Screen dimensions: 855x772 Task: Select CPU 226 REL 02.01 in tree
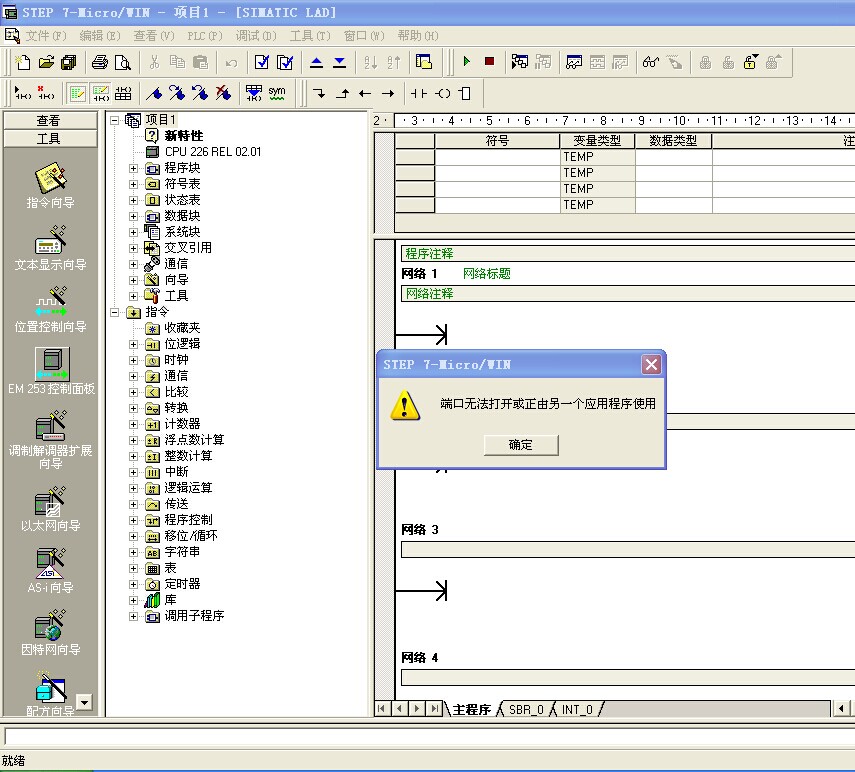pos(212,152)
